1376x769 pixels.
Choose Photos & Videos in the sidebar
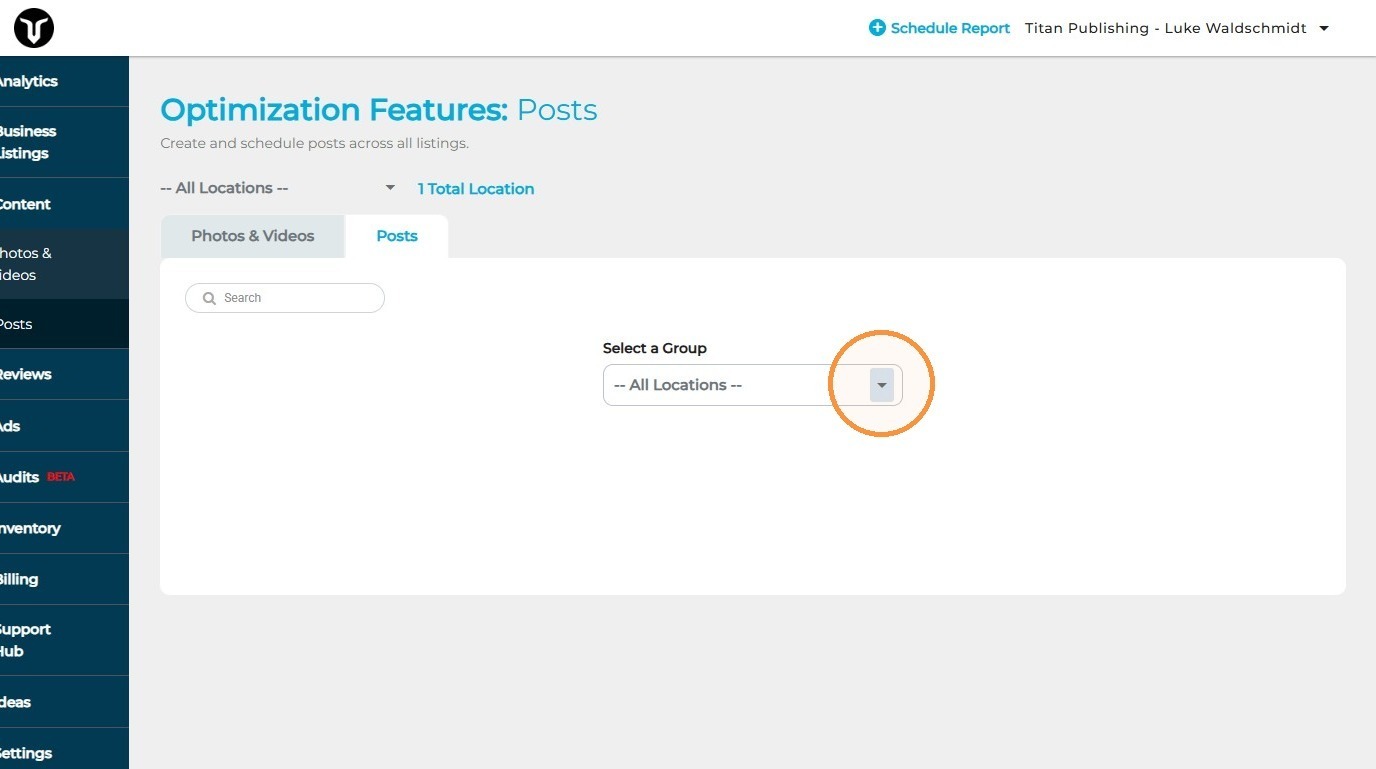[64, 264]
